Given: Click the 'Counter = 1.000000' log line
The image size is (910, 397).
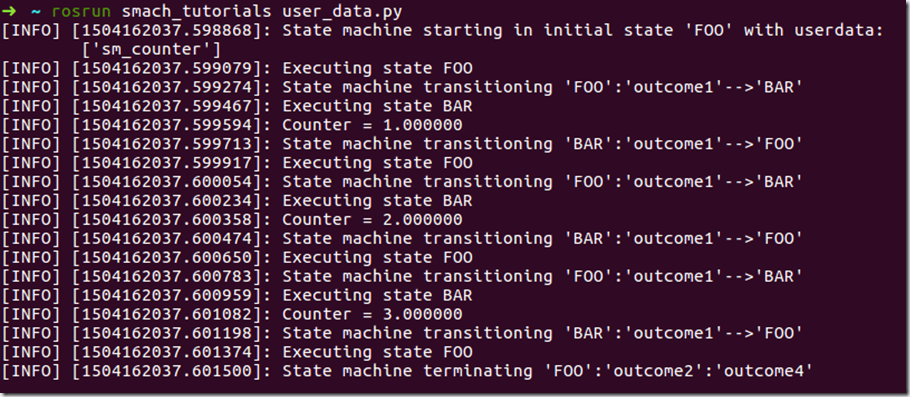Looking at the screenshot, I should (372, 125).
